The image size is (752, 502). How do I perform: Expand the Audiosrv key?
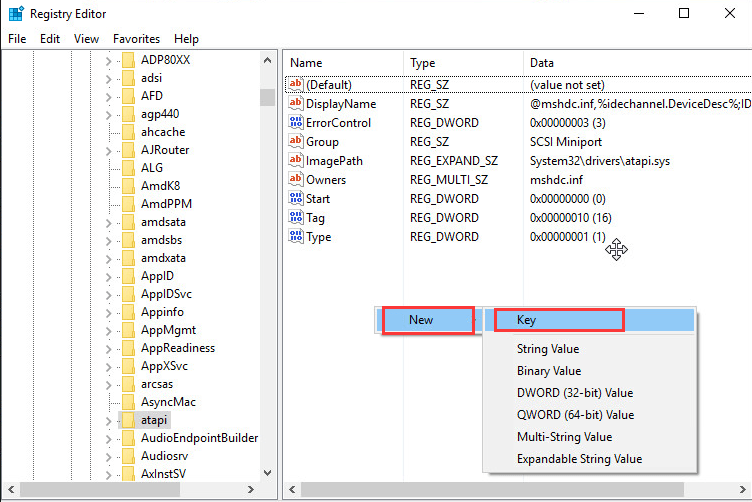(108, 457)
